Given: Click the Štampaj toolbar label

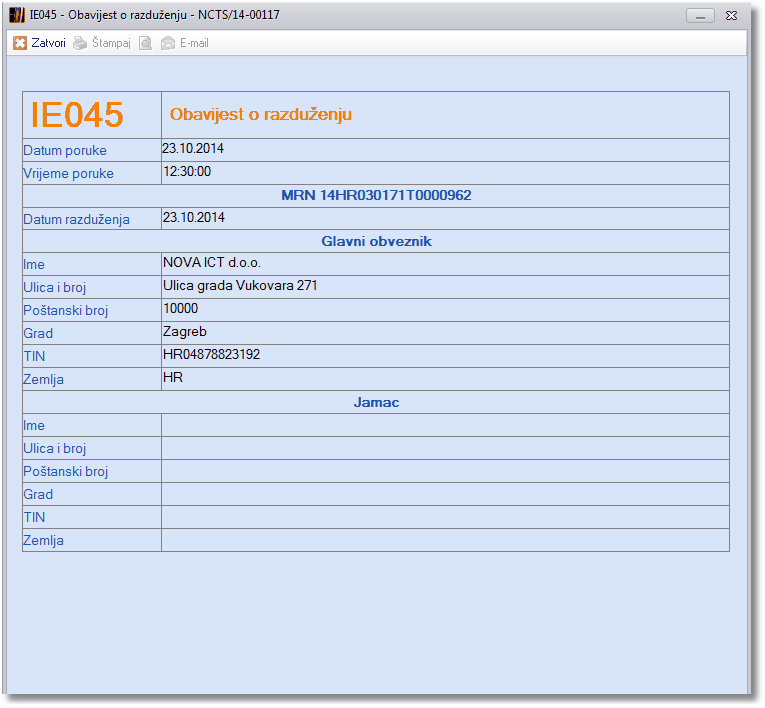Looking at the screenshot, I should coord(111,43).
